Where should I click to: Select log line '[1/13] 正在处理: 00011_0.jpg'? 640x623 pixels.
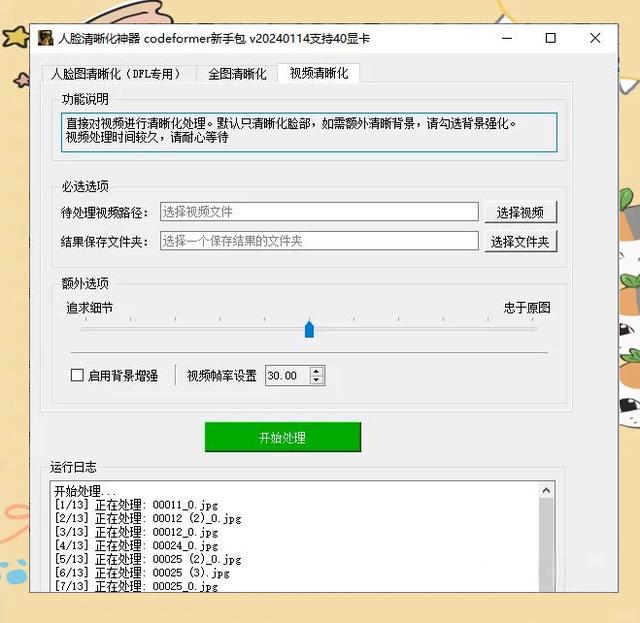pos(136,505)
